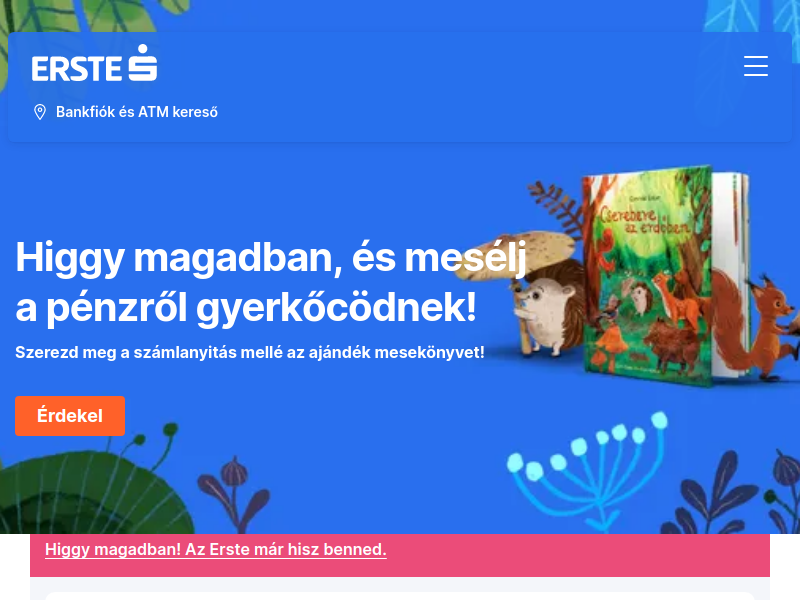Click headline line 'a pénzről gyerkőcödnek!'

tap(246, 308)
